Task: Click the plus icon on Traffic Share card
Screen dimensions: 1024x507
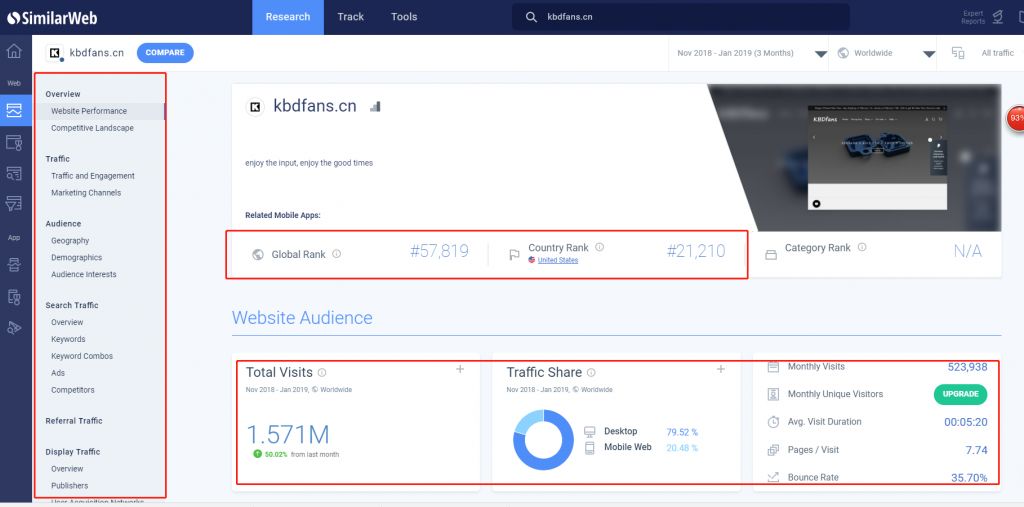Action: [720, 370]
